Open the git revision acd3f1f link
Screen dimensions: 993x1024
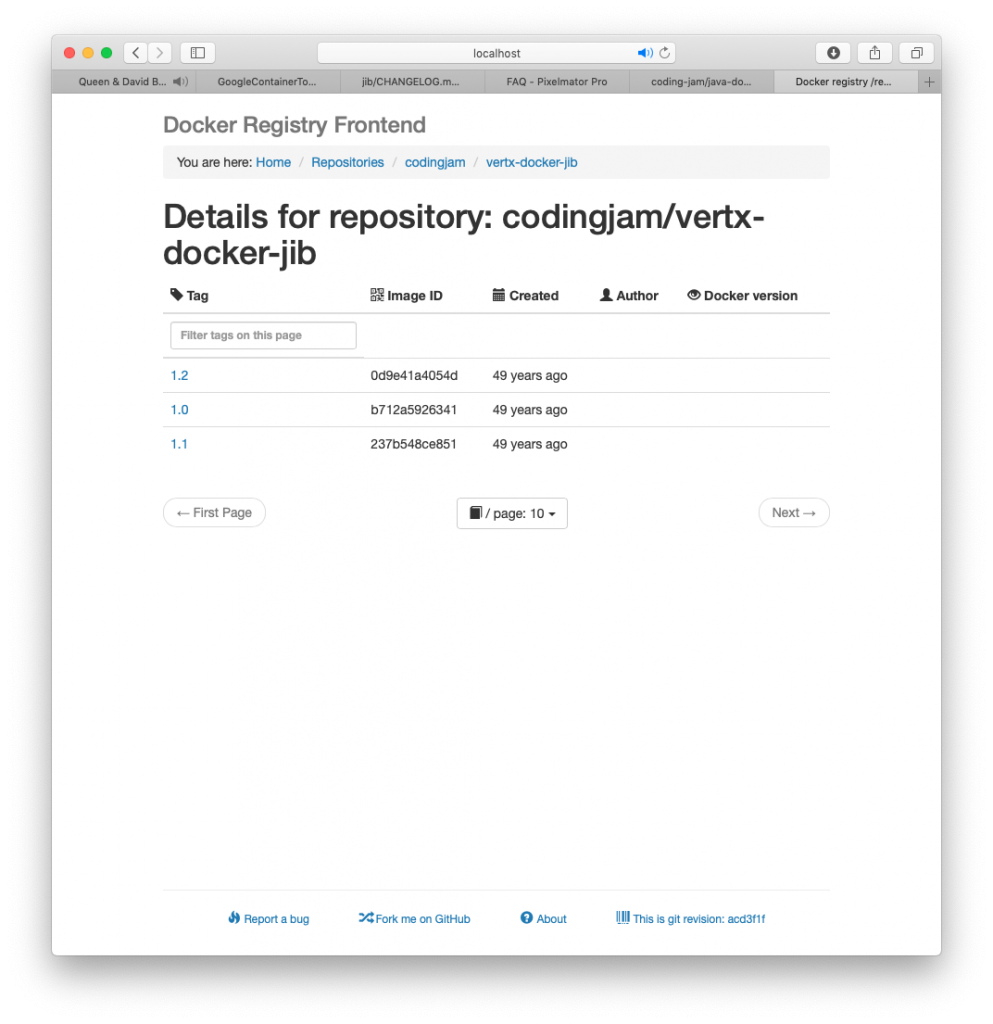(699, 919)
